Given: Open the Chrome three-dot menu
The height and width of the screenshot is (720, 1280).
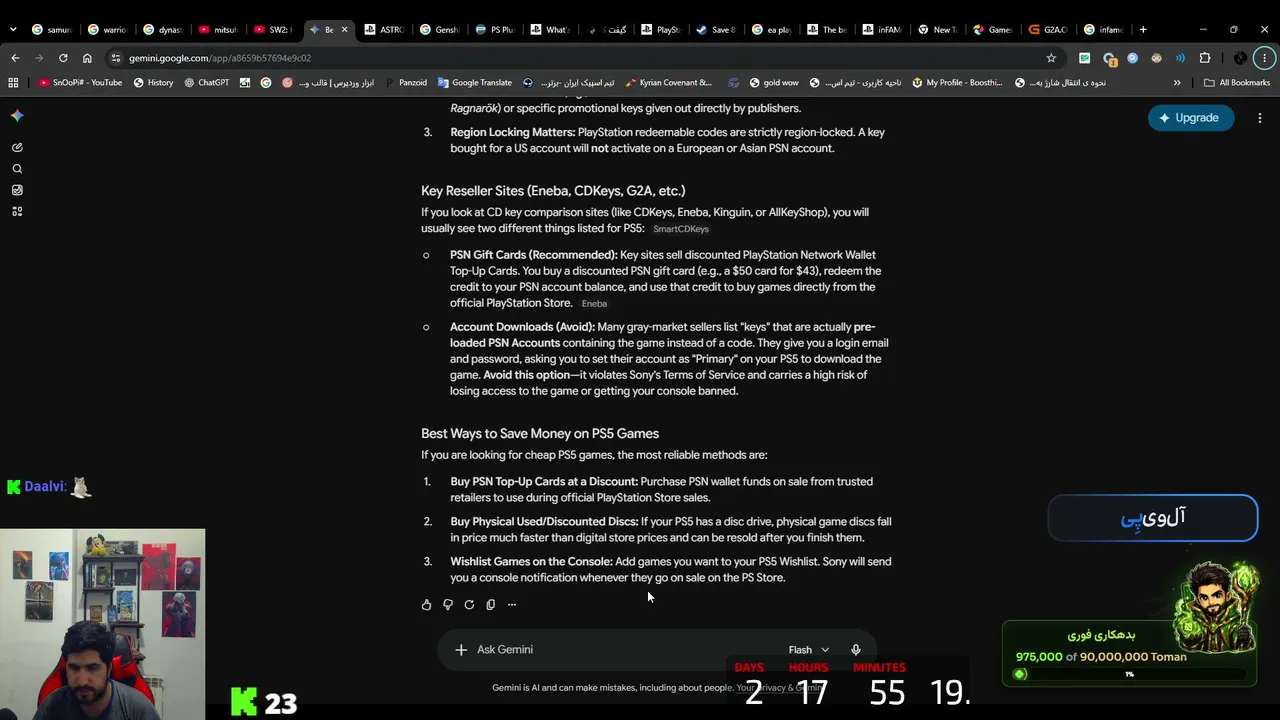Looking at the screenshot, I should tap(1264, 58).
